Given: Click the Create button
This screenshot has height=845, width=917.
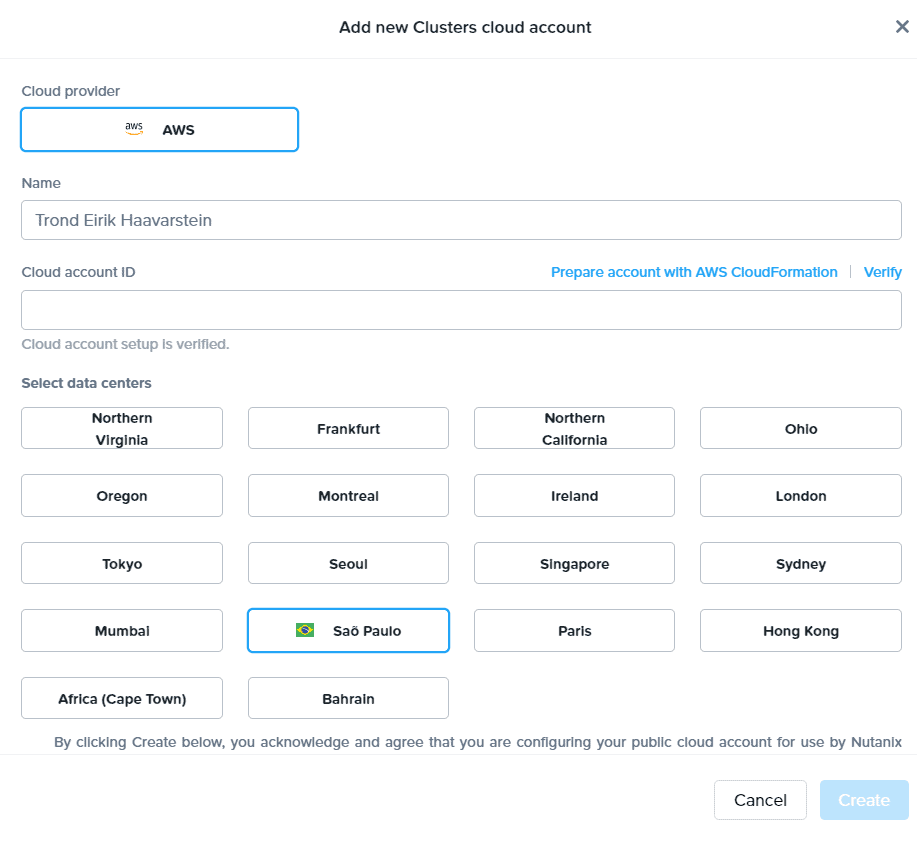Looking at the screenshot, I should [x=864, y=799].
